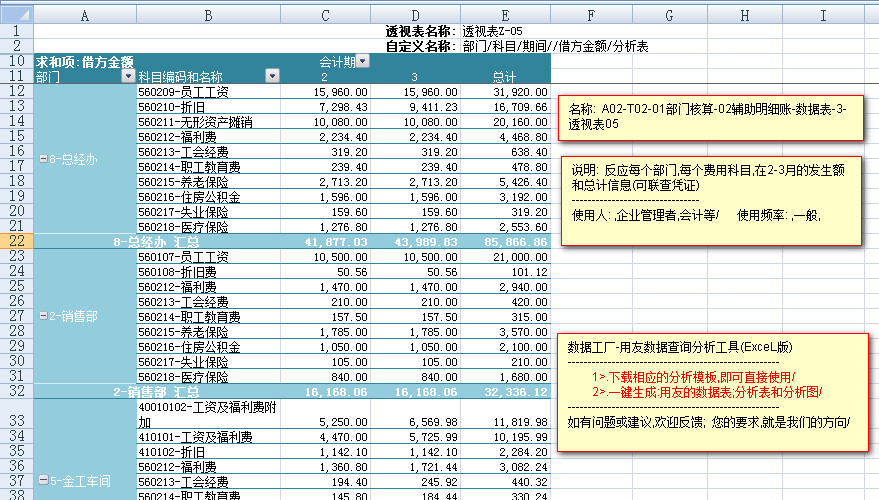Collapse the 5-金工车间 pivot group

pos(40,478)
